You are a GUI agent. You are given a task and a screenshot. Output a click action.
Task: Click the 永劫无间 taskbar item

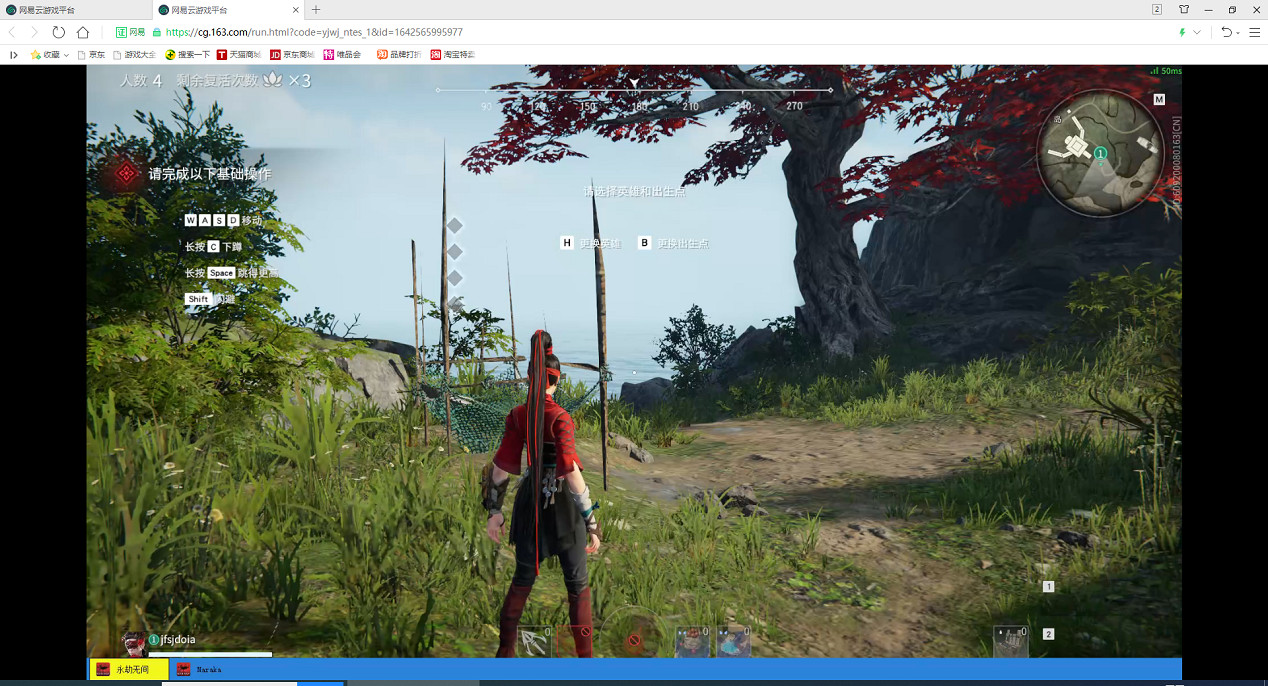point(128,669)
